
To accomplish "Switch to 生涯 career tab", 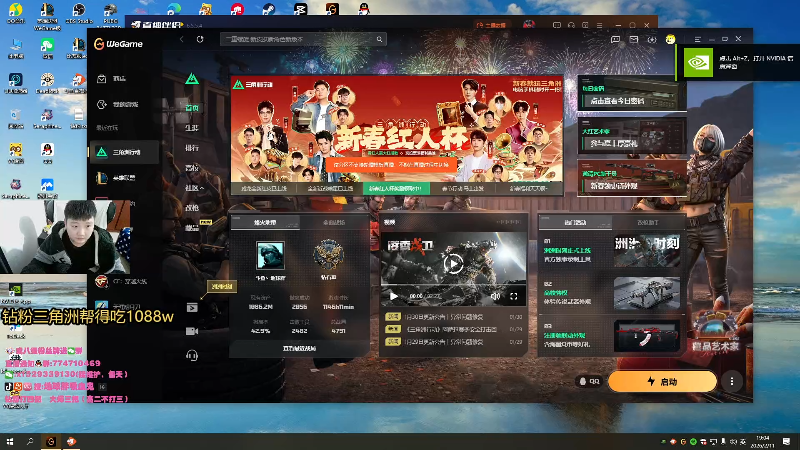I will coord(192,128).
